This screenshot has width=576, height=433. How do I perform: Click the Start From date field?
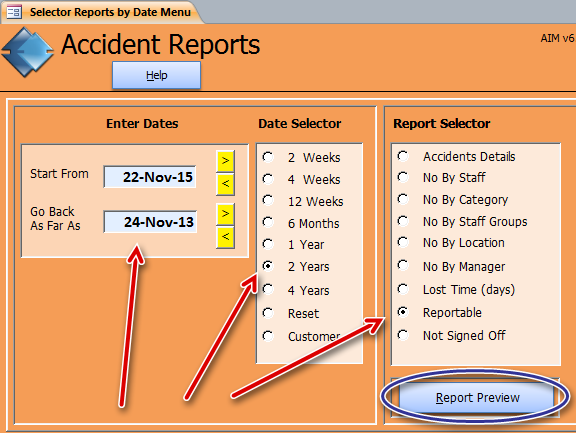[x=150, y=177]
